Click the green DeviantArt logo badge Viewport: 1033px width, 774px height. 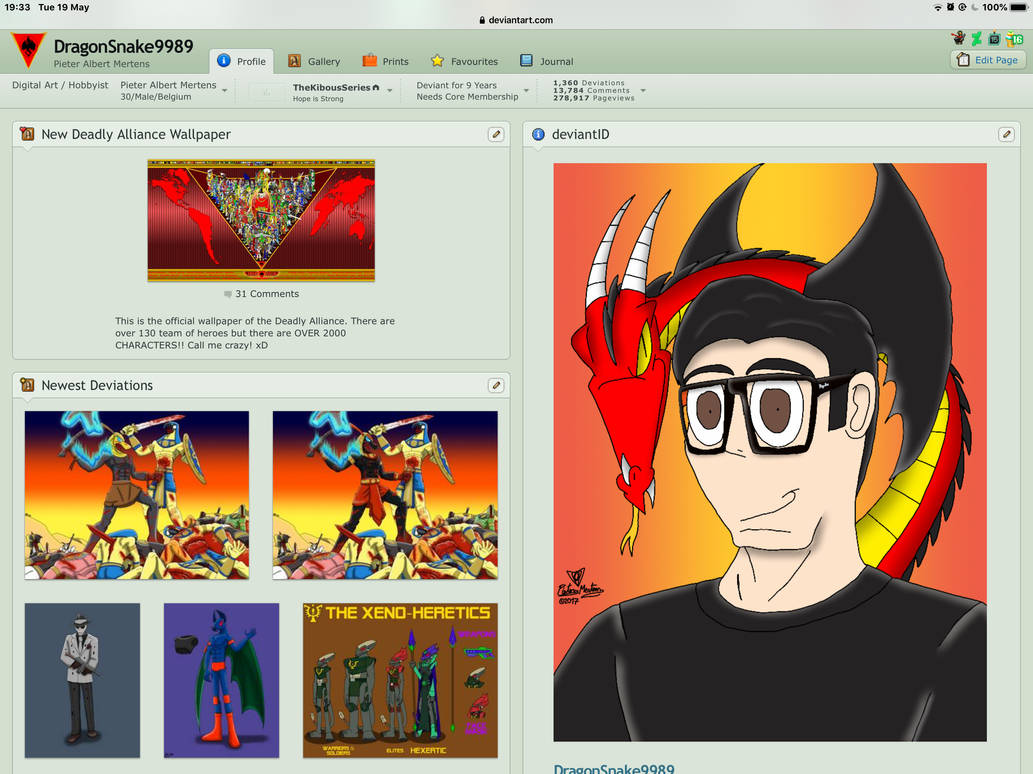point(976,39)
